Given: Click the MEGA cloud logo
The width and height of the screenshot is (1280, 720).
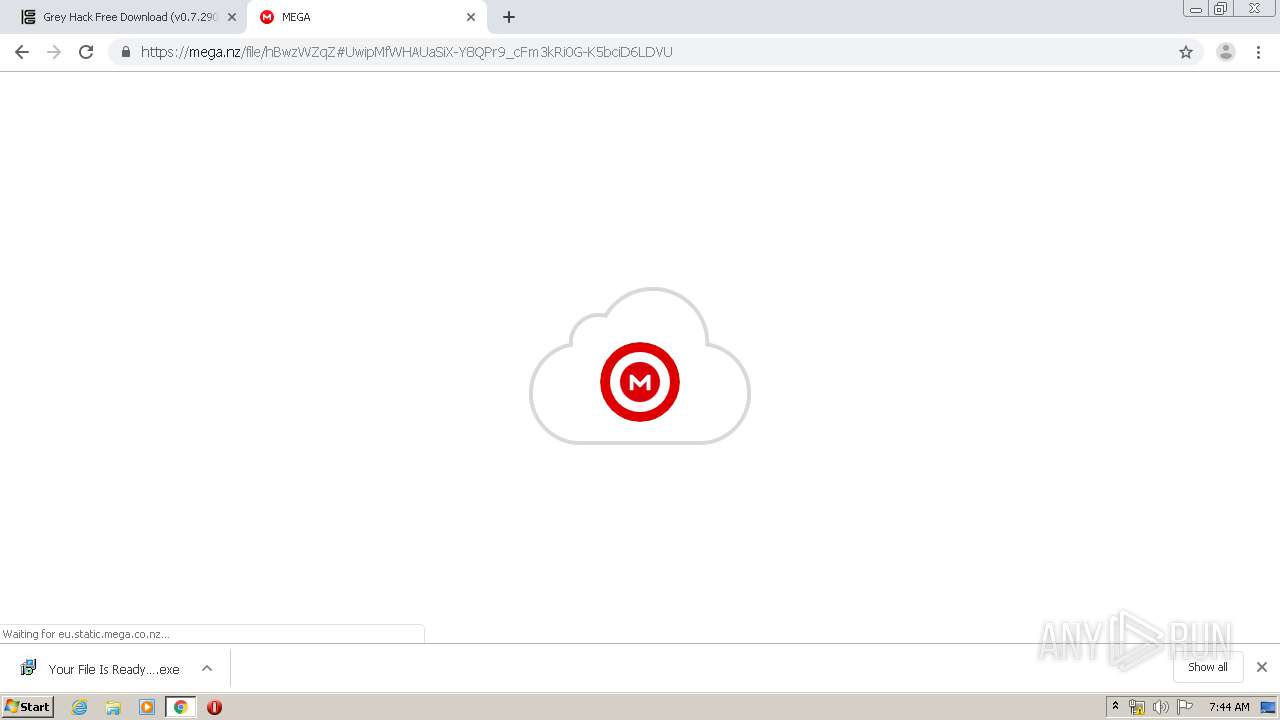Looking at the screenshot, I should (640, 366).
